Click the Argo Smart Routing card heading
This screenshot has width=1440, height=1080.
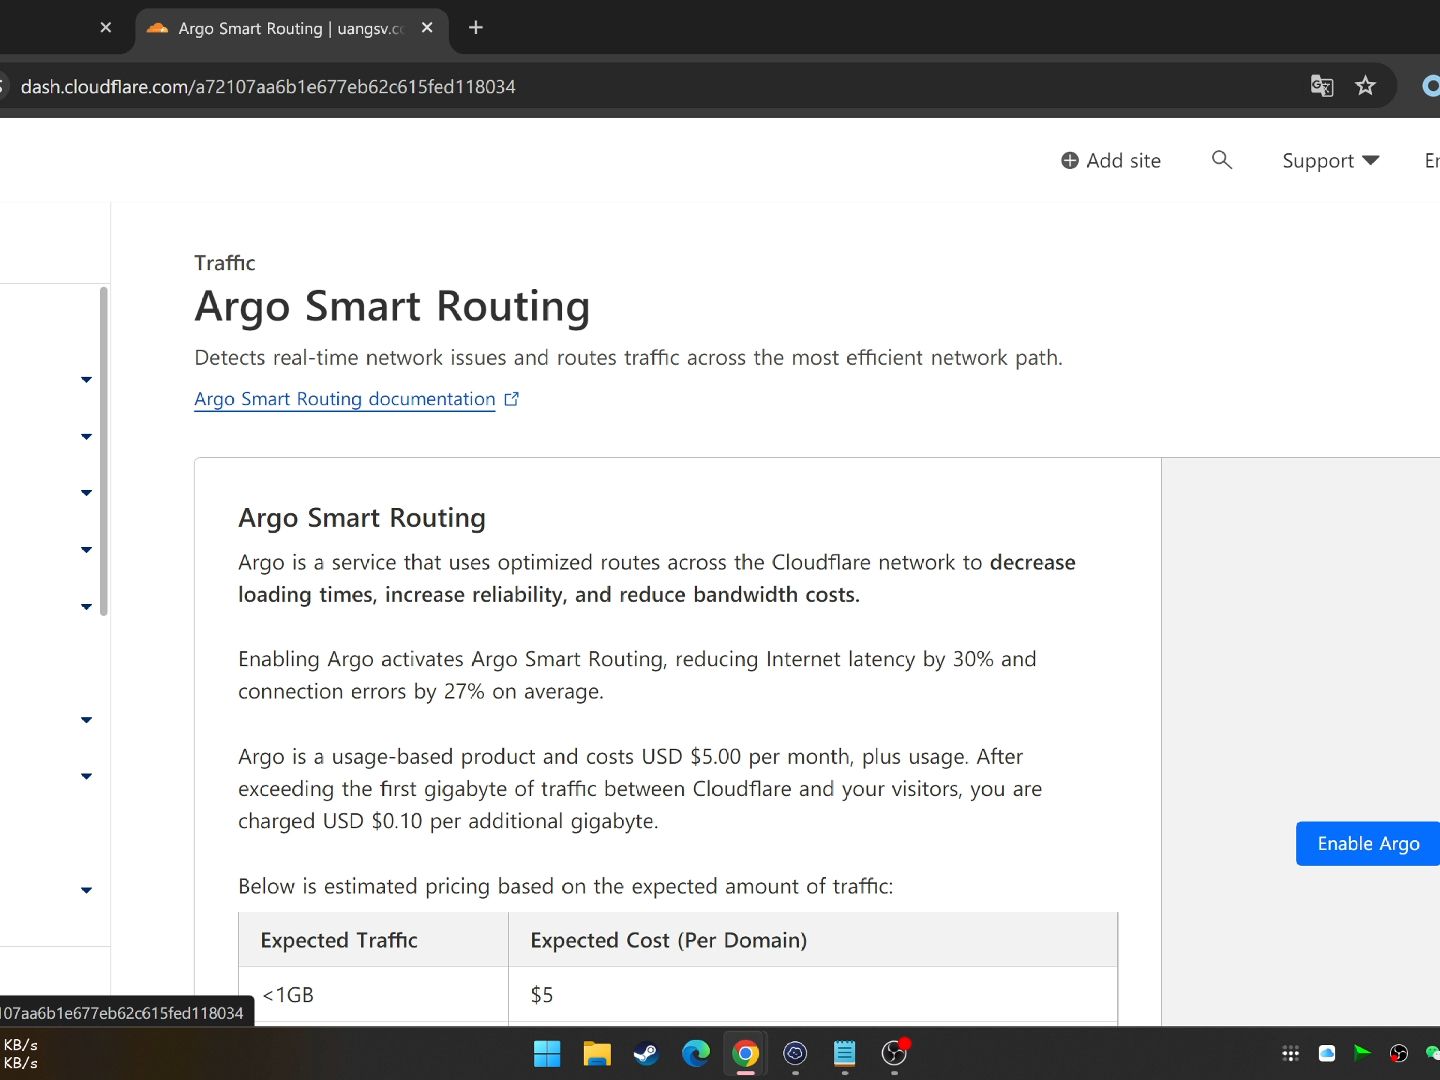tap(362, 518)
